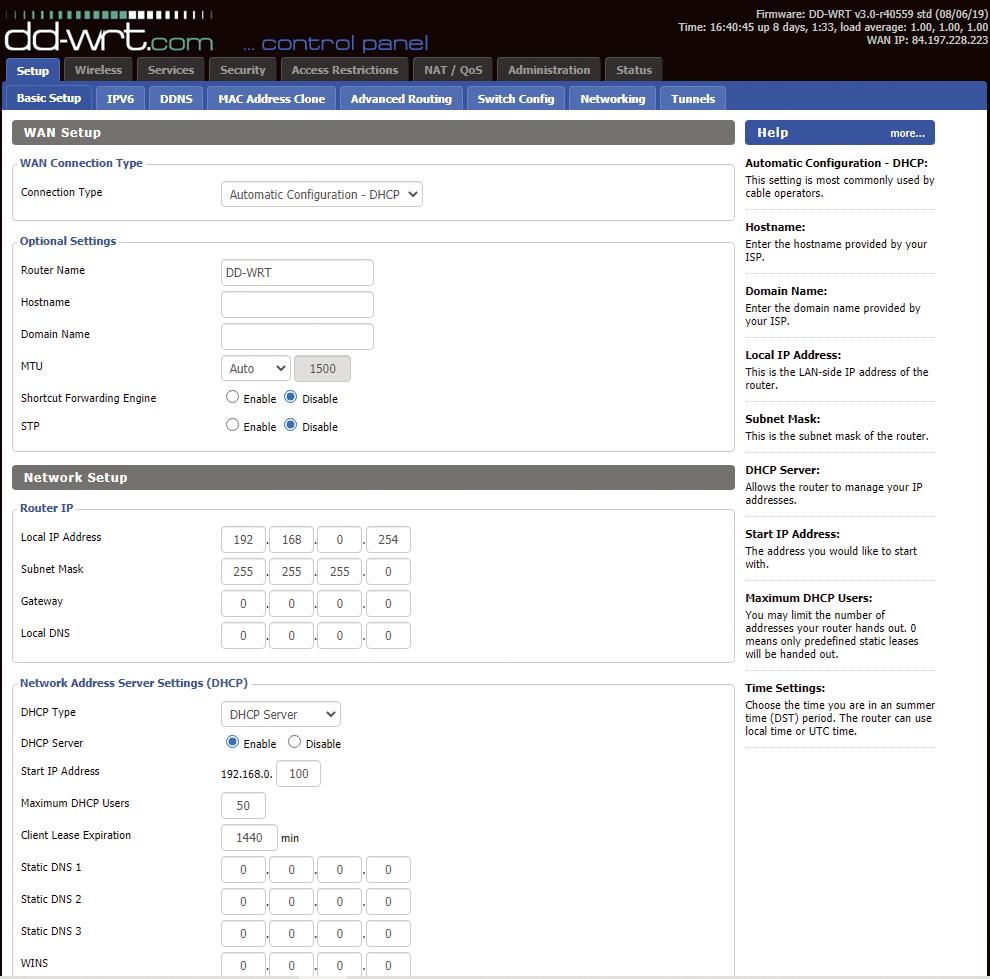Open the Advanced Routing sub-tab

(x=402, y=98)
